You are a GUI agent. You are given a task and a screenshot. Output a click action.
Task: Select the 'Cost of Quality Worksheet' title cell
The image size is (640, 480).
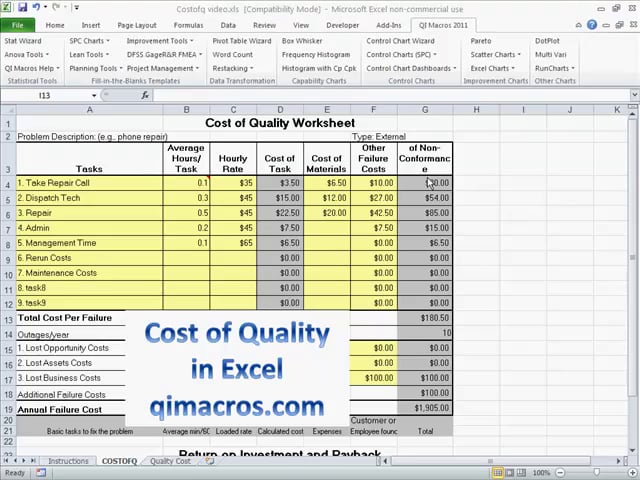(x=280, y=123)
